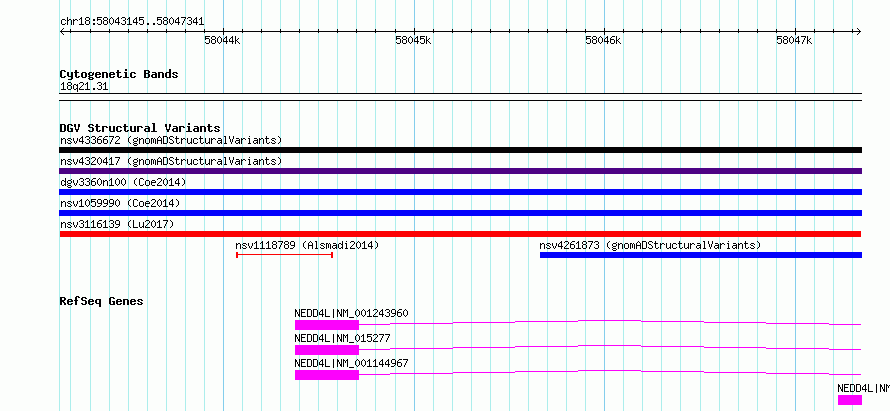
Task: Click the 58047k ruler tick label
Action: click(795, 40)
